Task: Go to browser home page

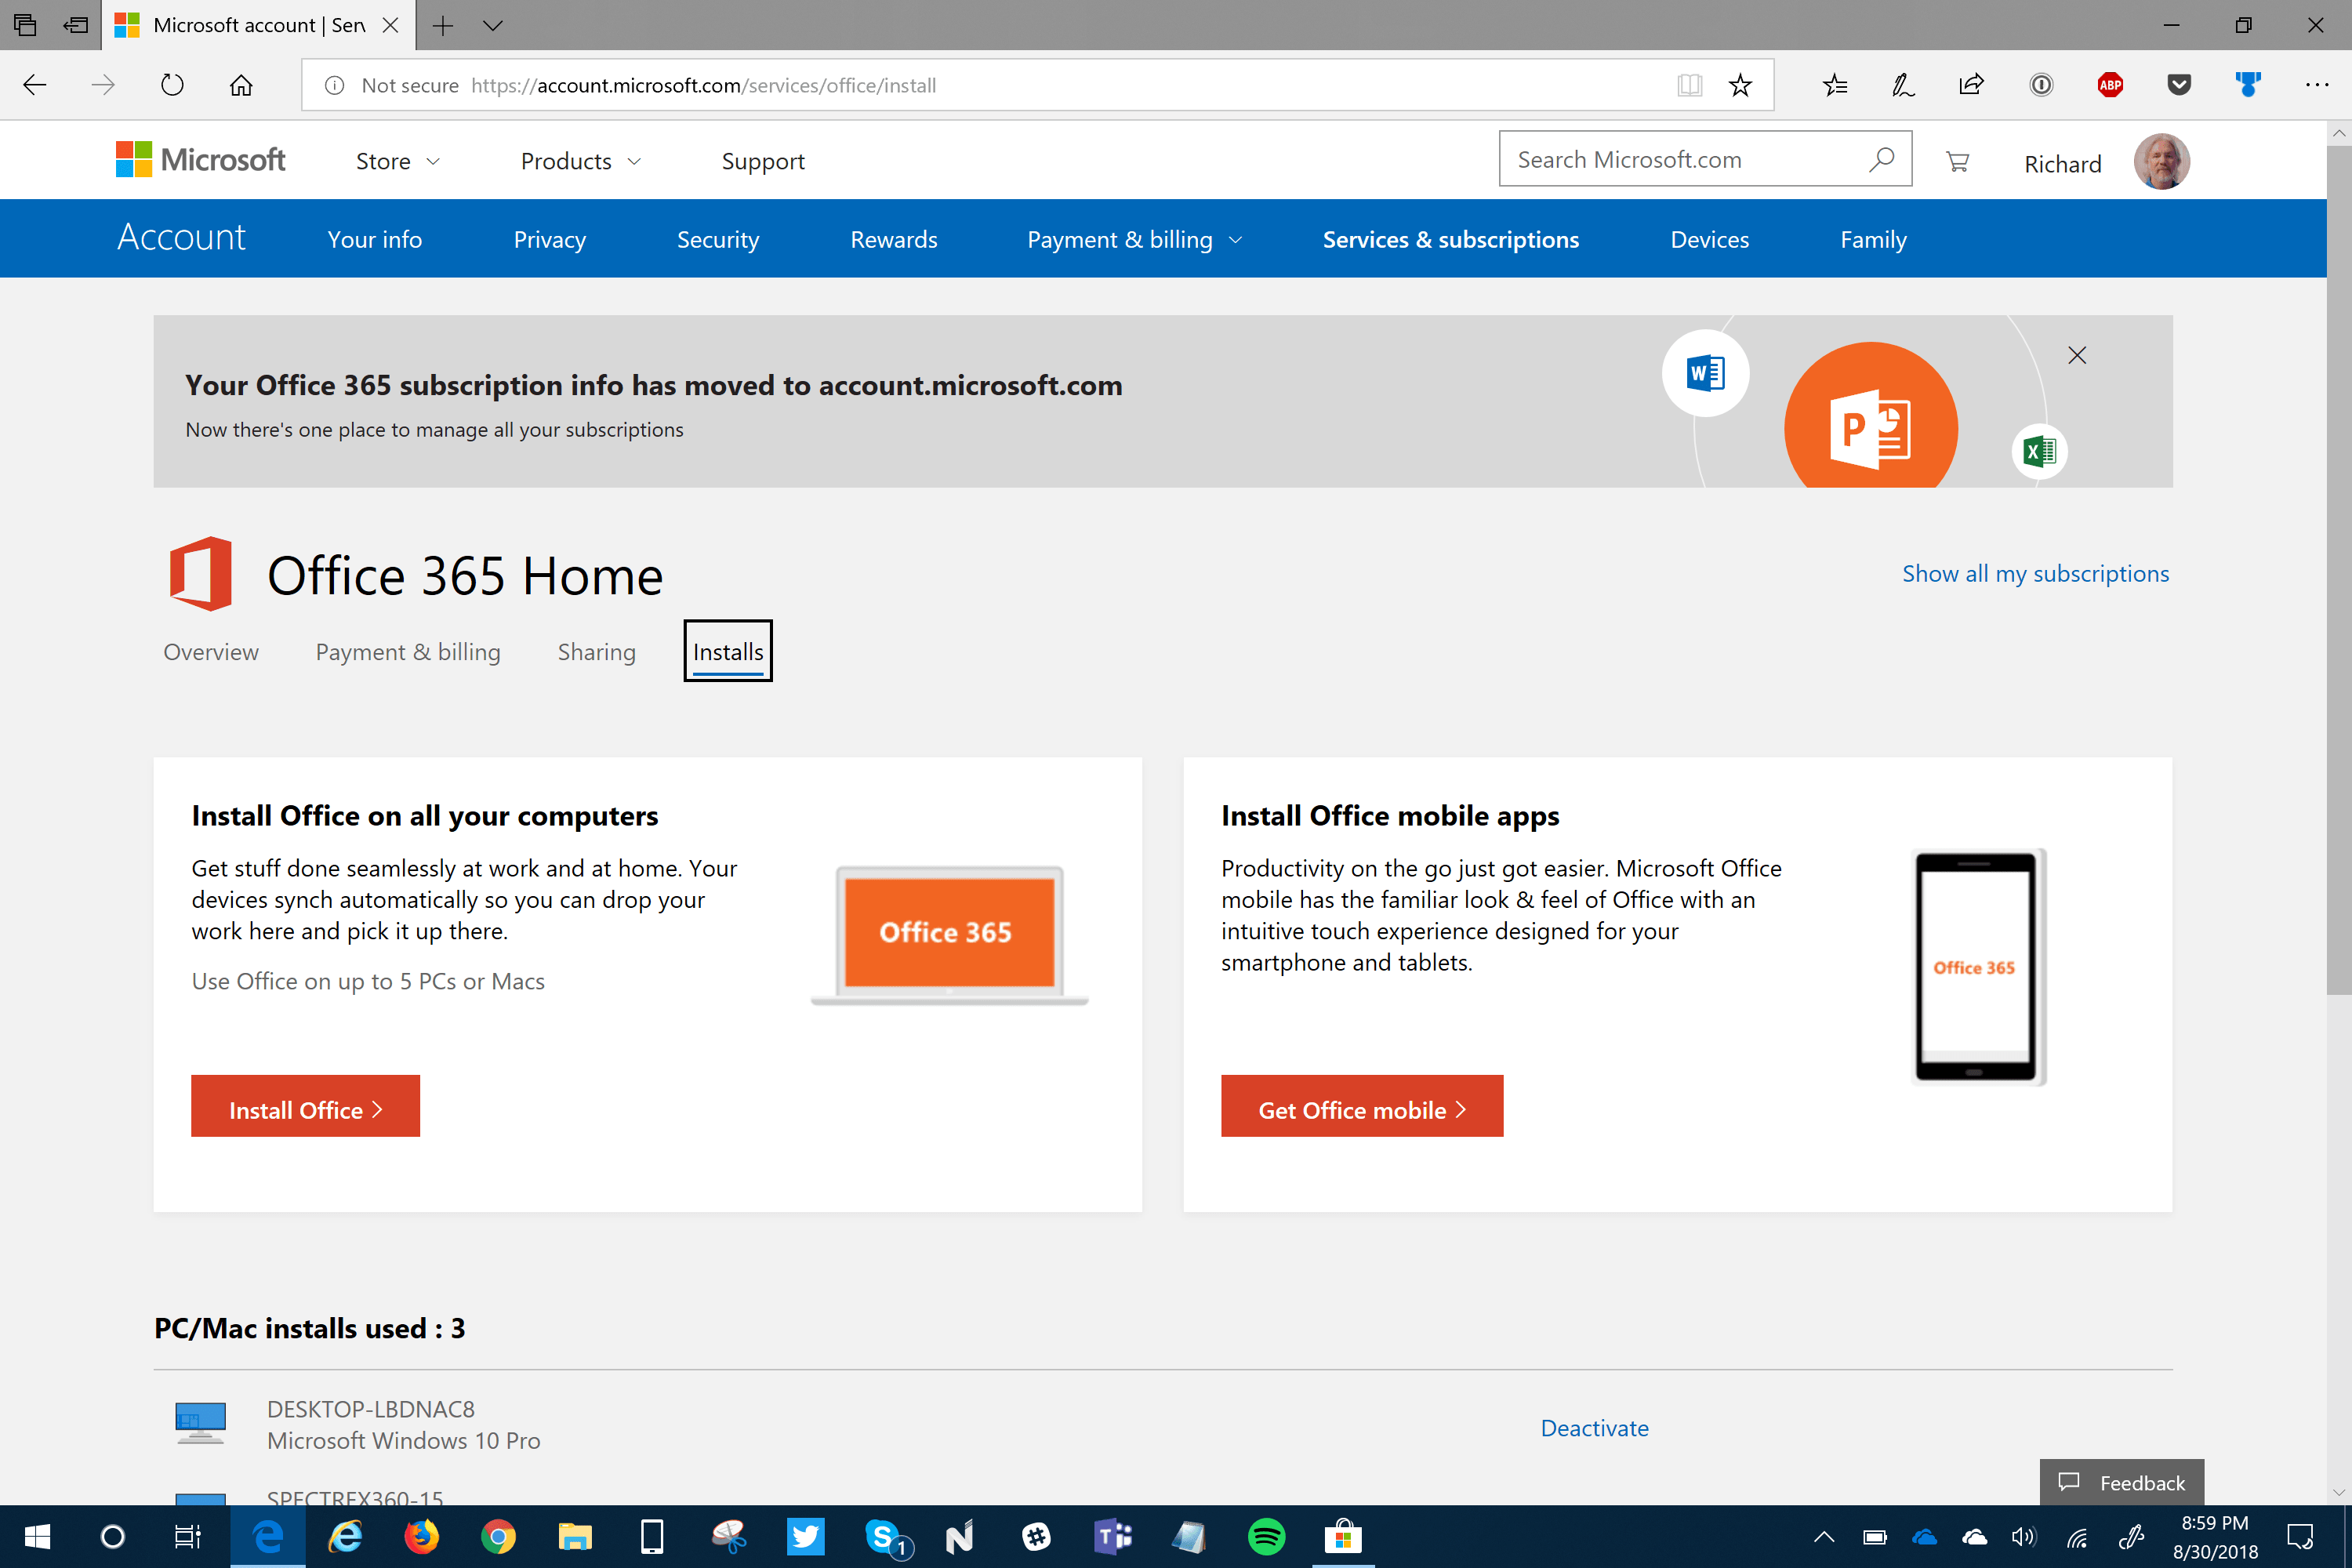Action: coord(241,85)
